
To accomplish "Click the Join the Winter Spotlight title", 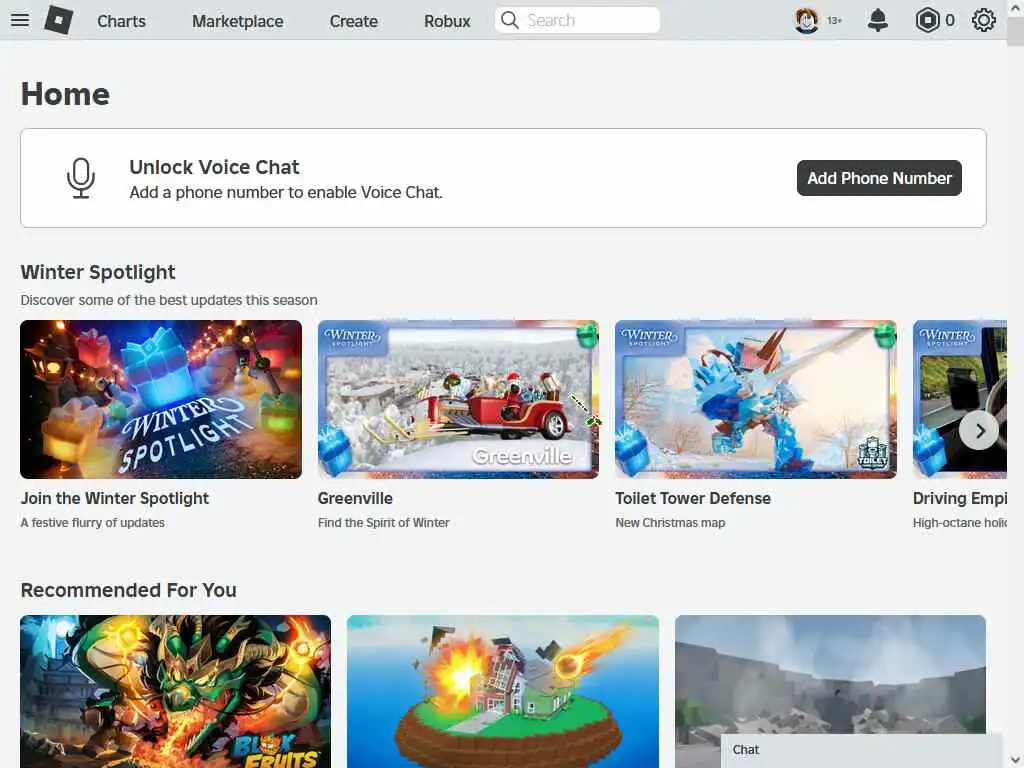I will pyautogui.click(x=115, y=498).
